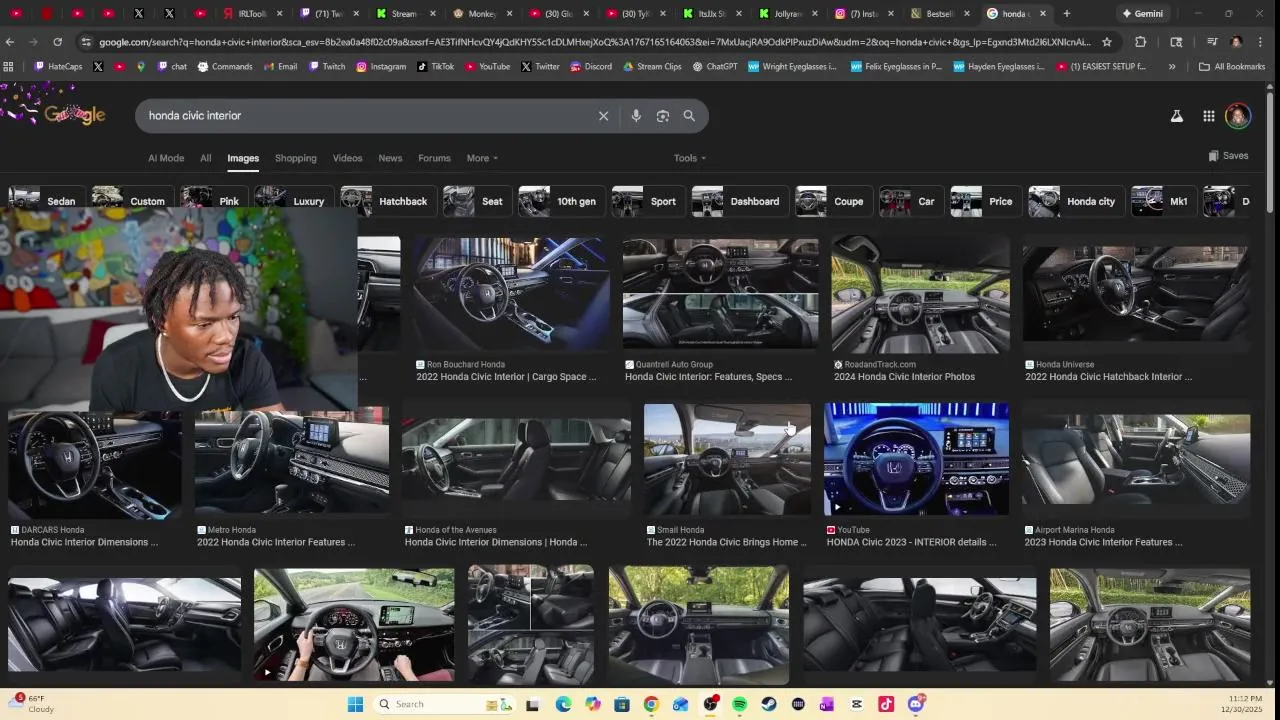Open the Chrome extensions puzzle icon
Viewport: 1280px width, 720px height.
click(1141, 42)
